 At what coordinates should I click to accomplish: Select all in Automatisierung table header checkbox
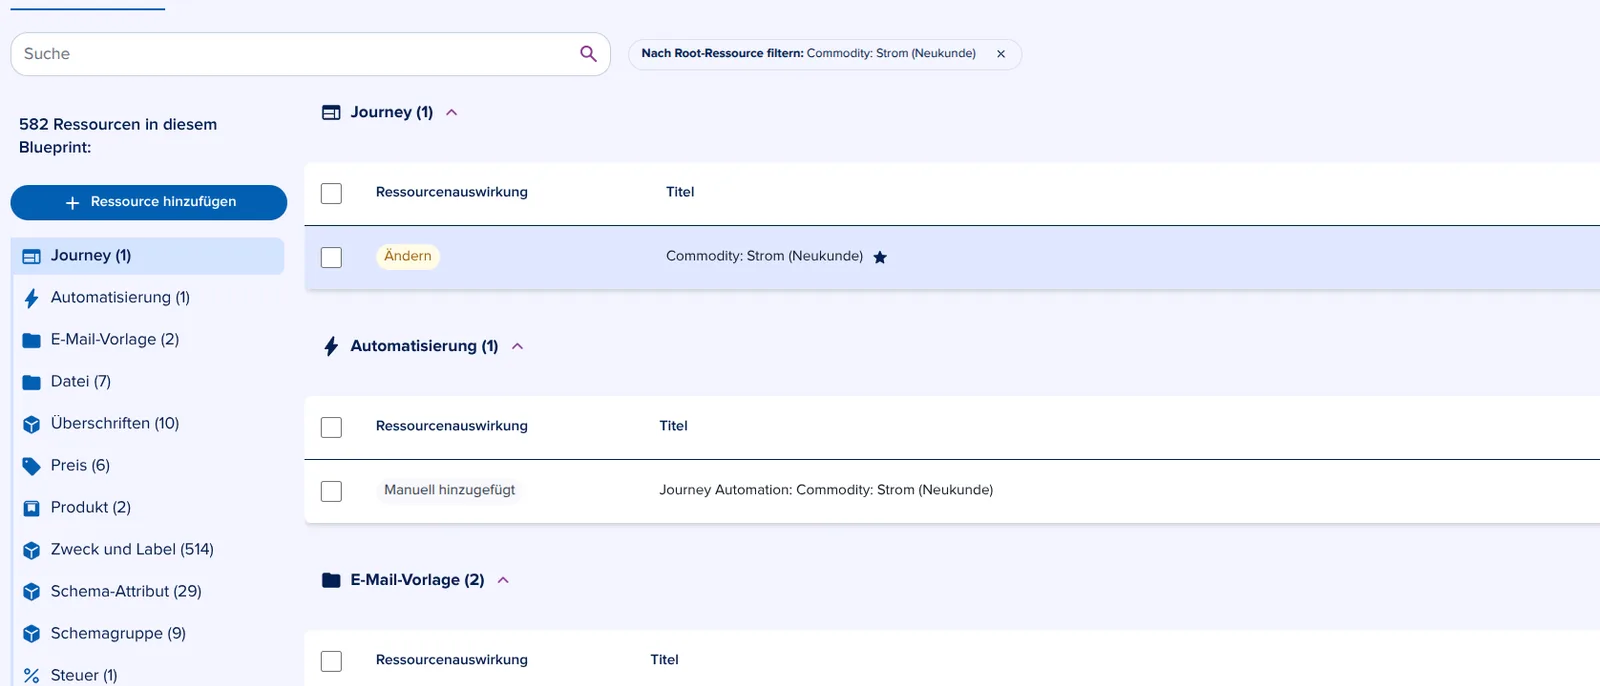pos(331,427)
